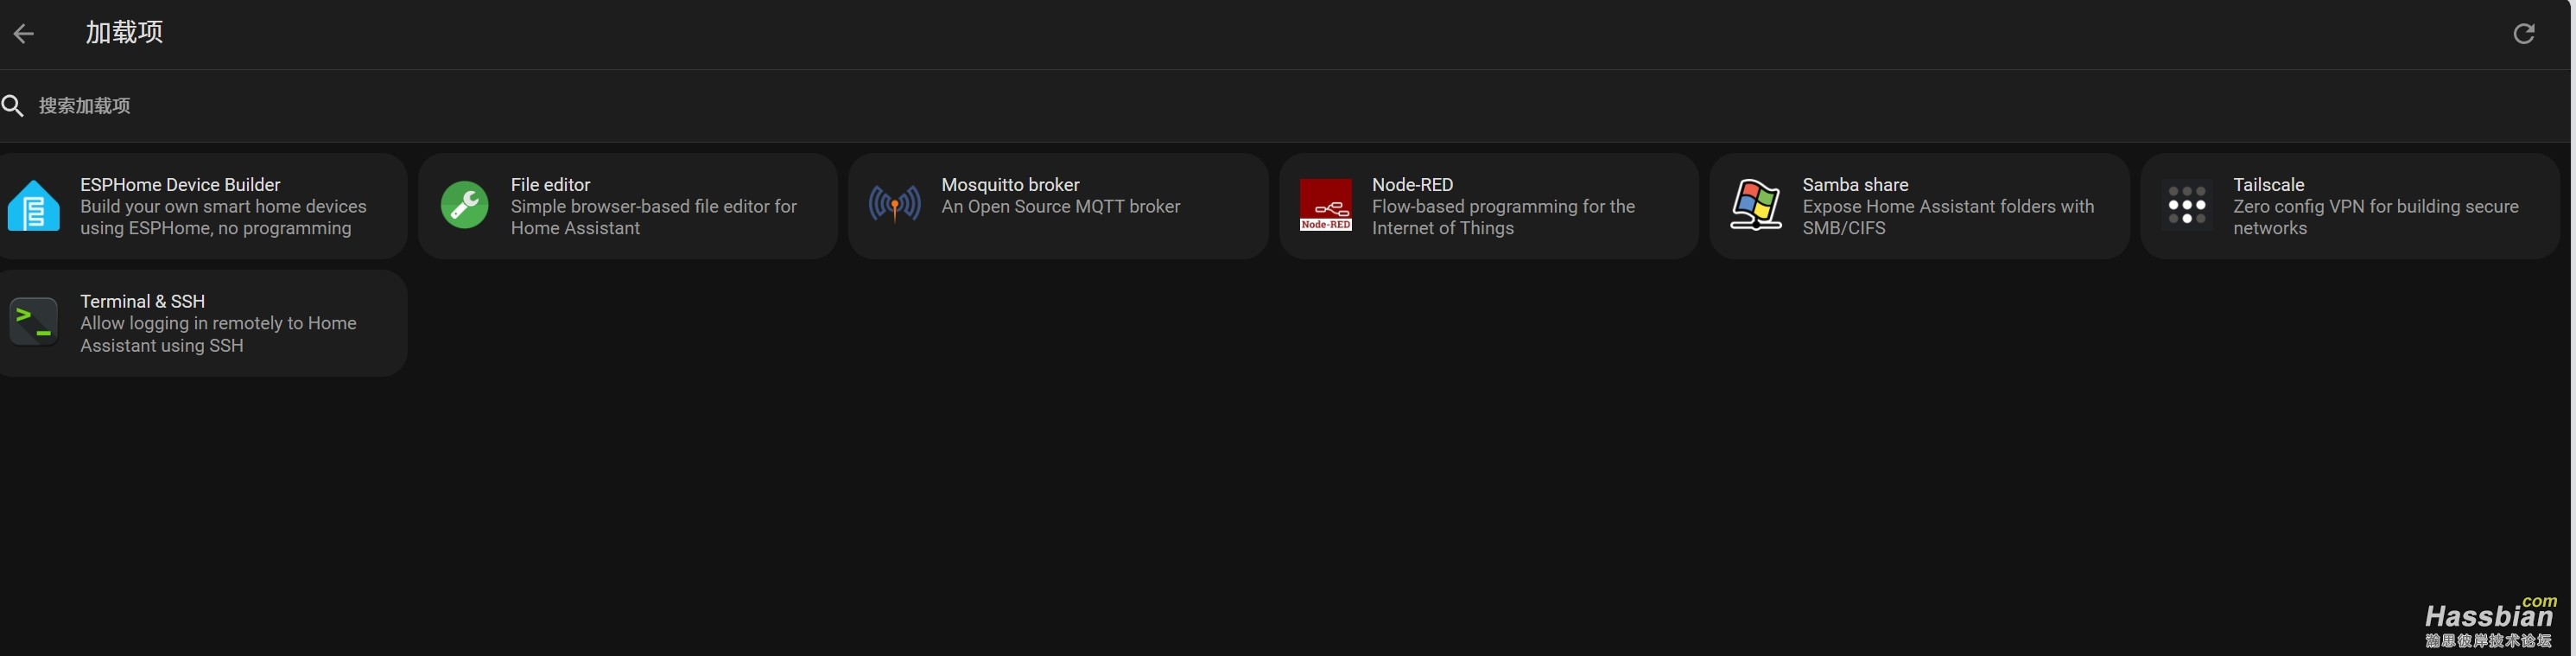Click the File editor wrench icon
2576x656 pixels.
click(x=464, y=205)
